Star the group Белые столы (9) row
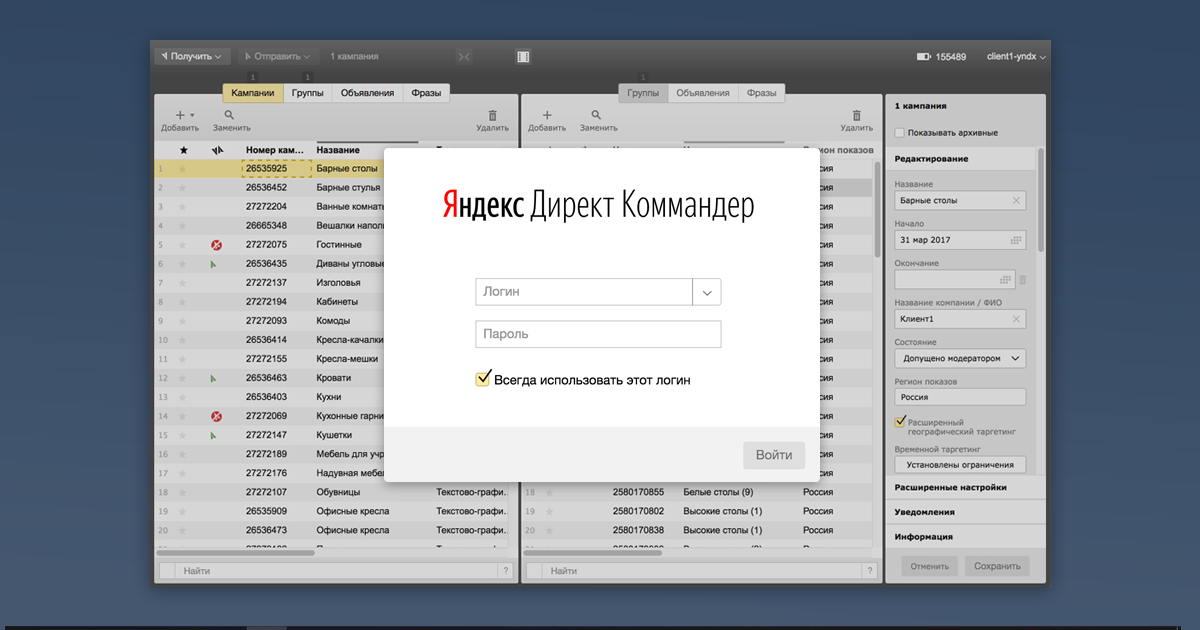The width and height of the screenshot is (1200, 630). coord(549,492)
